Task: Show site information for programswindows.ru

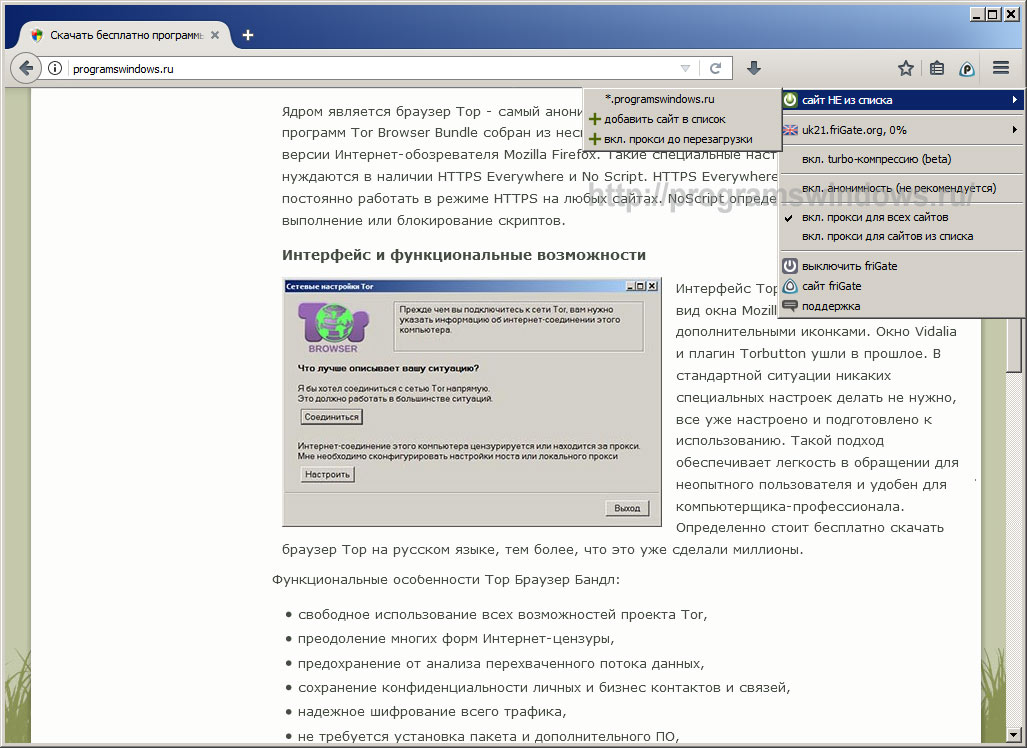Action: (x=55, y=68)
